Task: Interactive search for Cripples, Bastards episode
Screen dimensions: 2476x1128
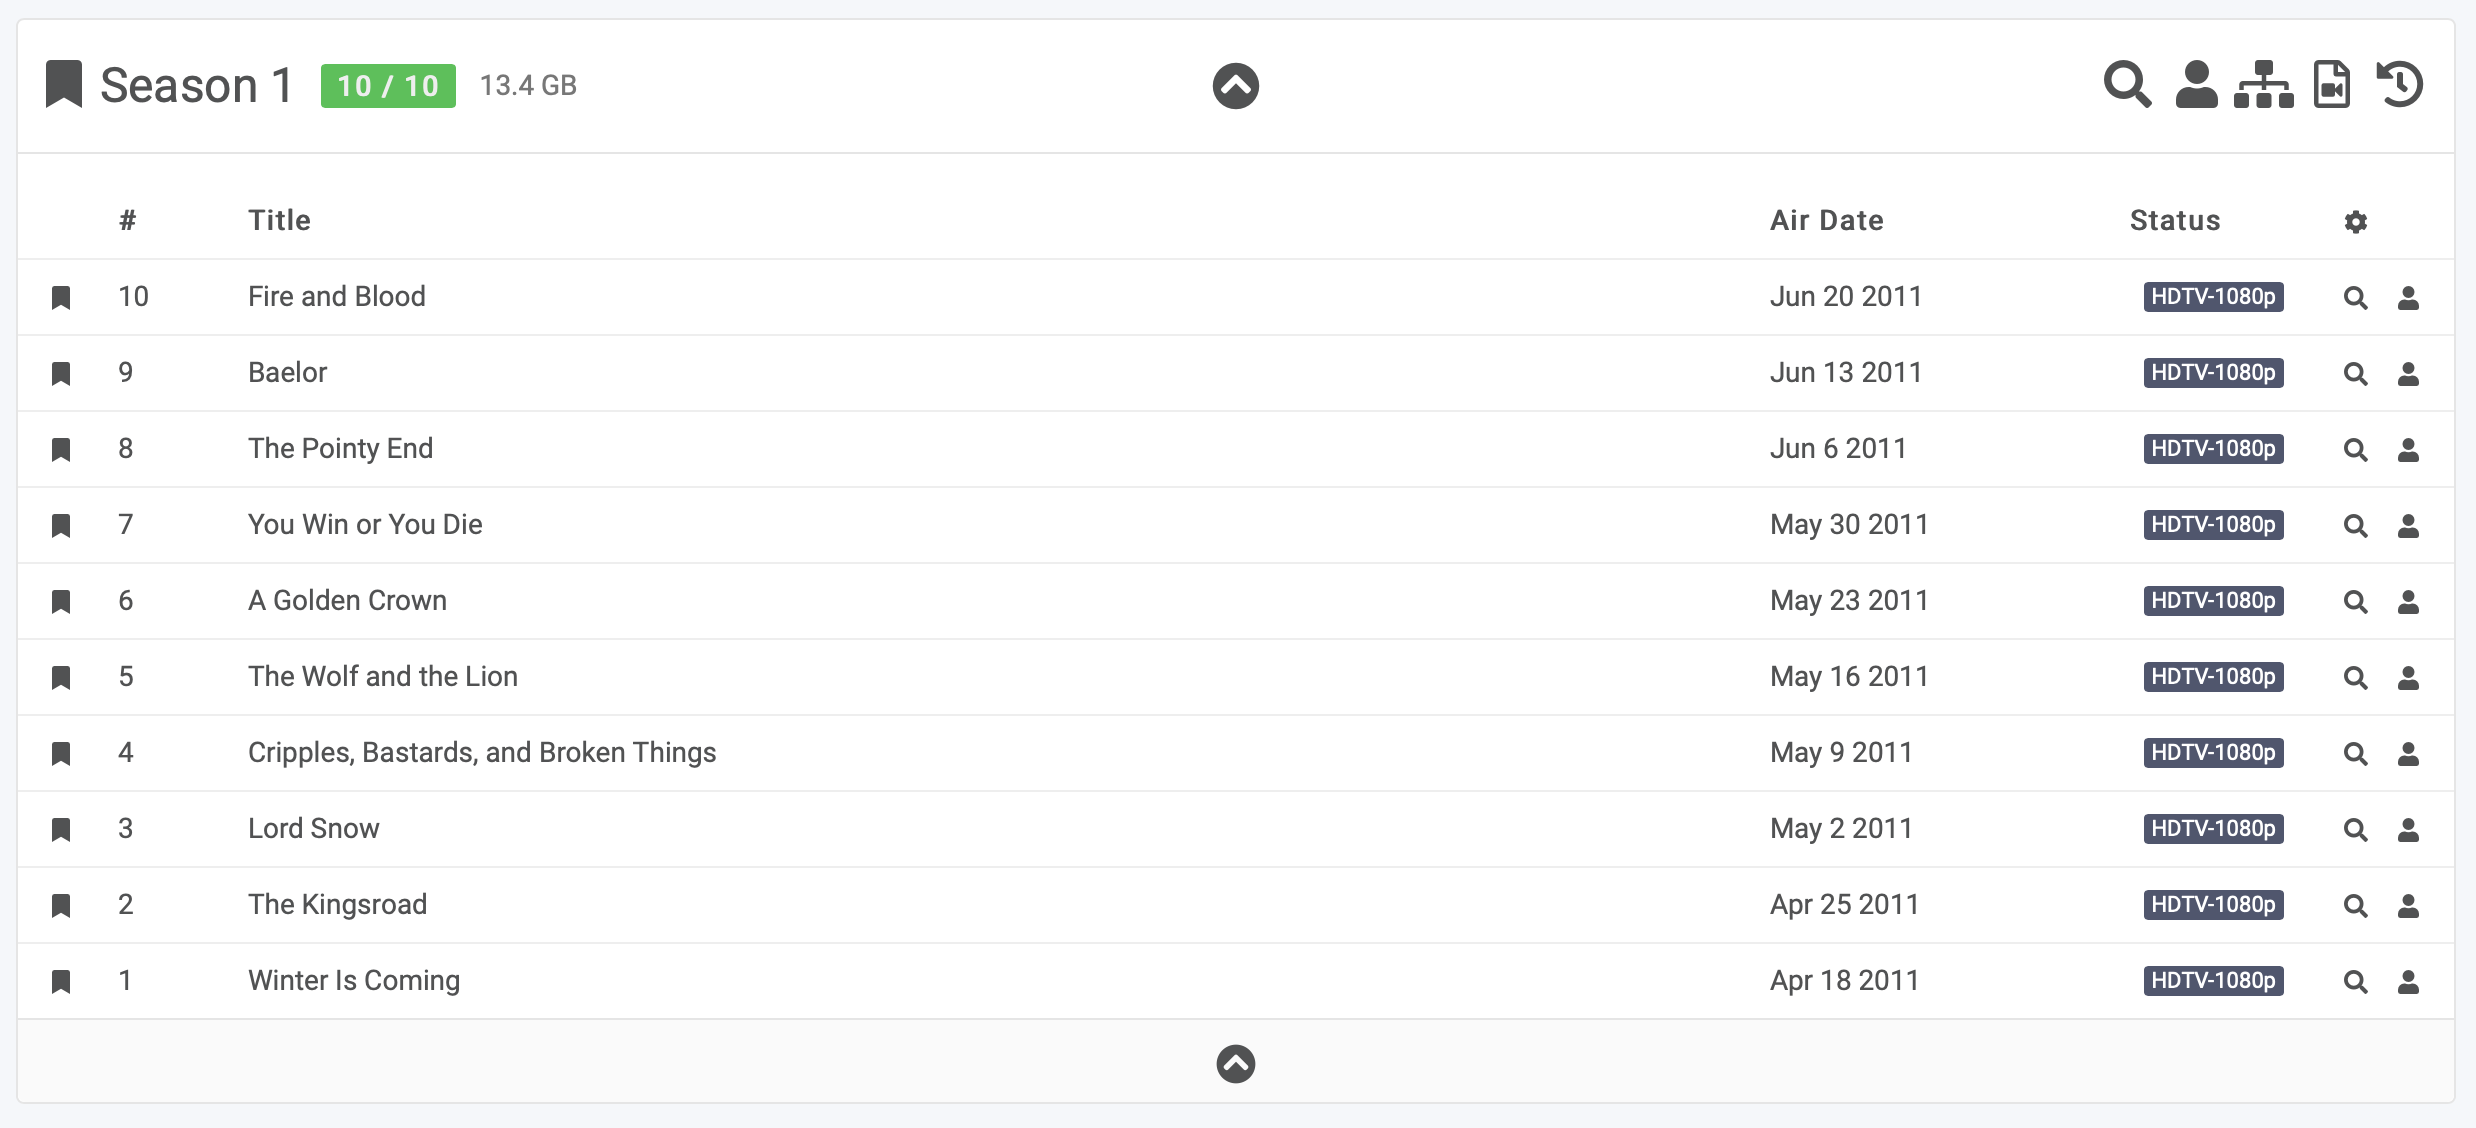Action: coord(2409,754)
